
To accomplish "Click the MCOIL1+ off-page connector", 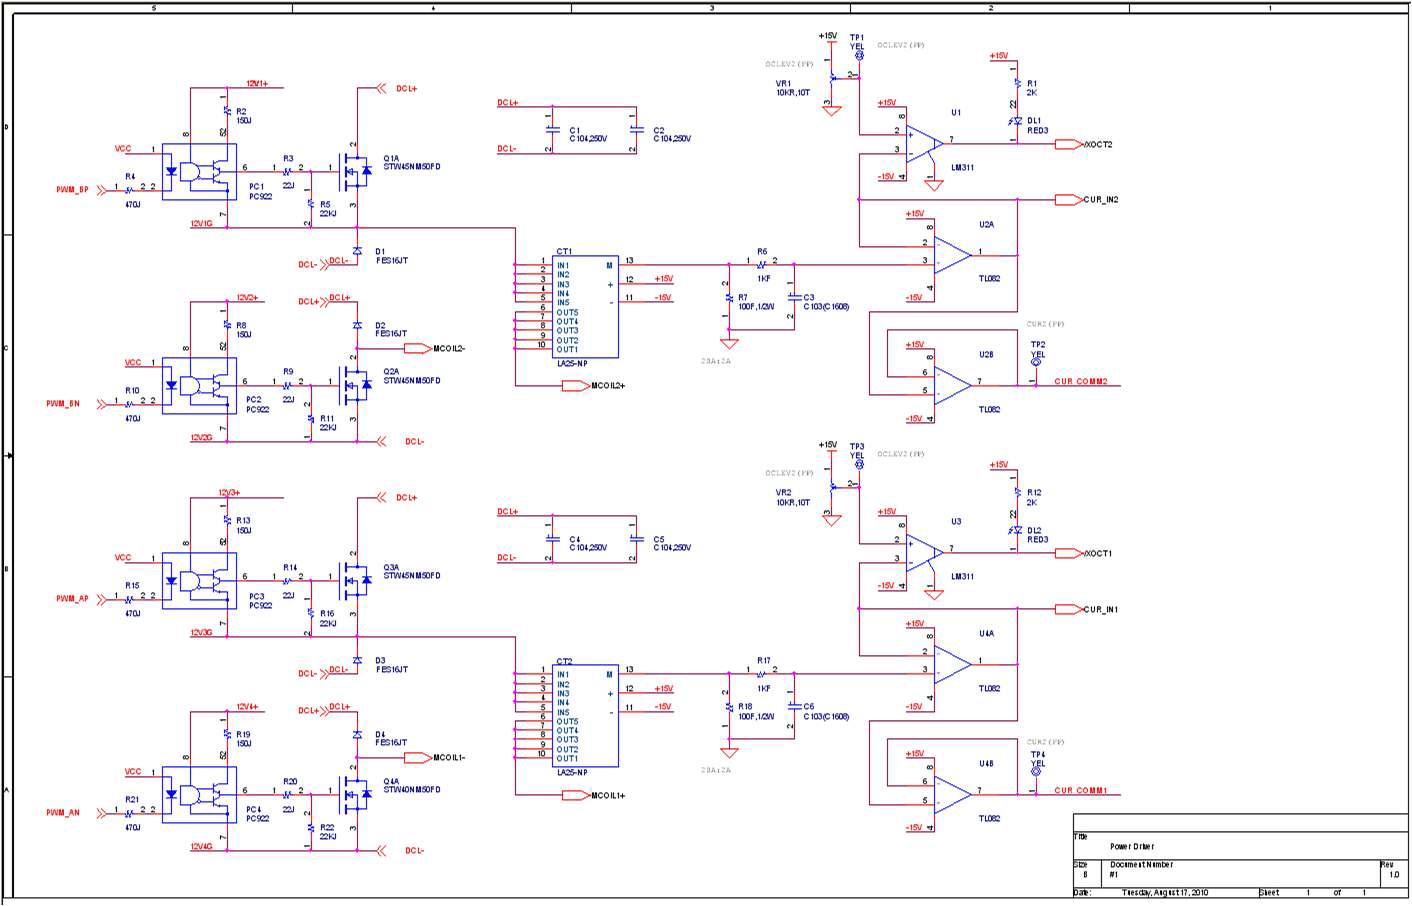I will click(576, 795).
